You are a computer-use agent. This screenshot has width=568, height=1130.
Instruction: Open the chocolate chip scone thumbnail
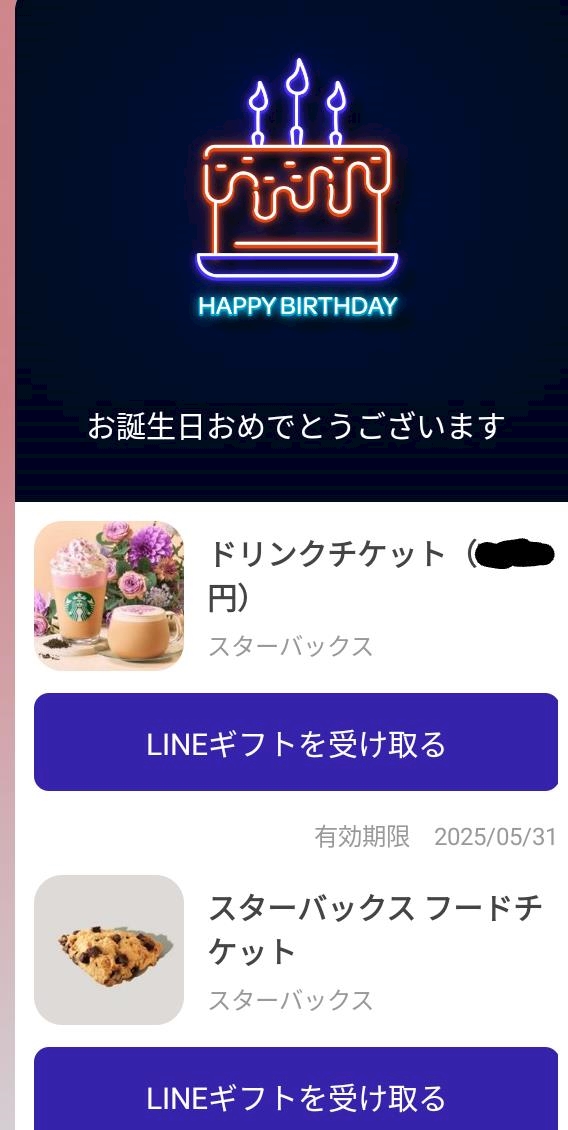(109, 950)
